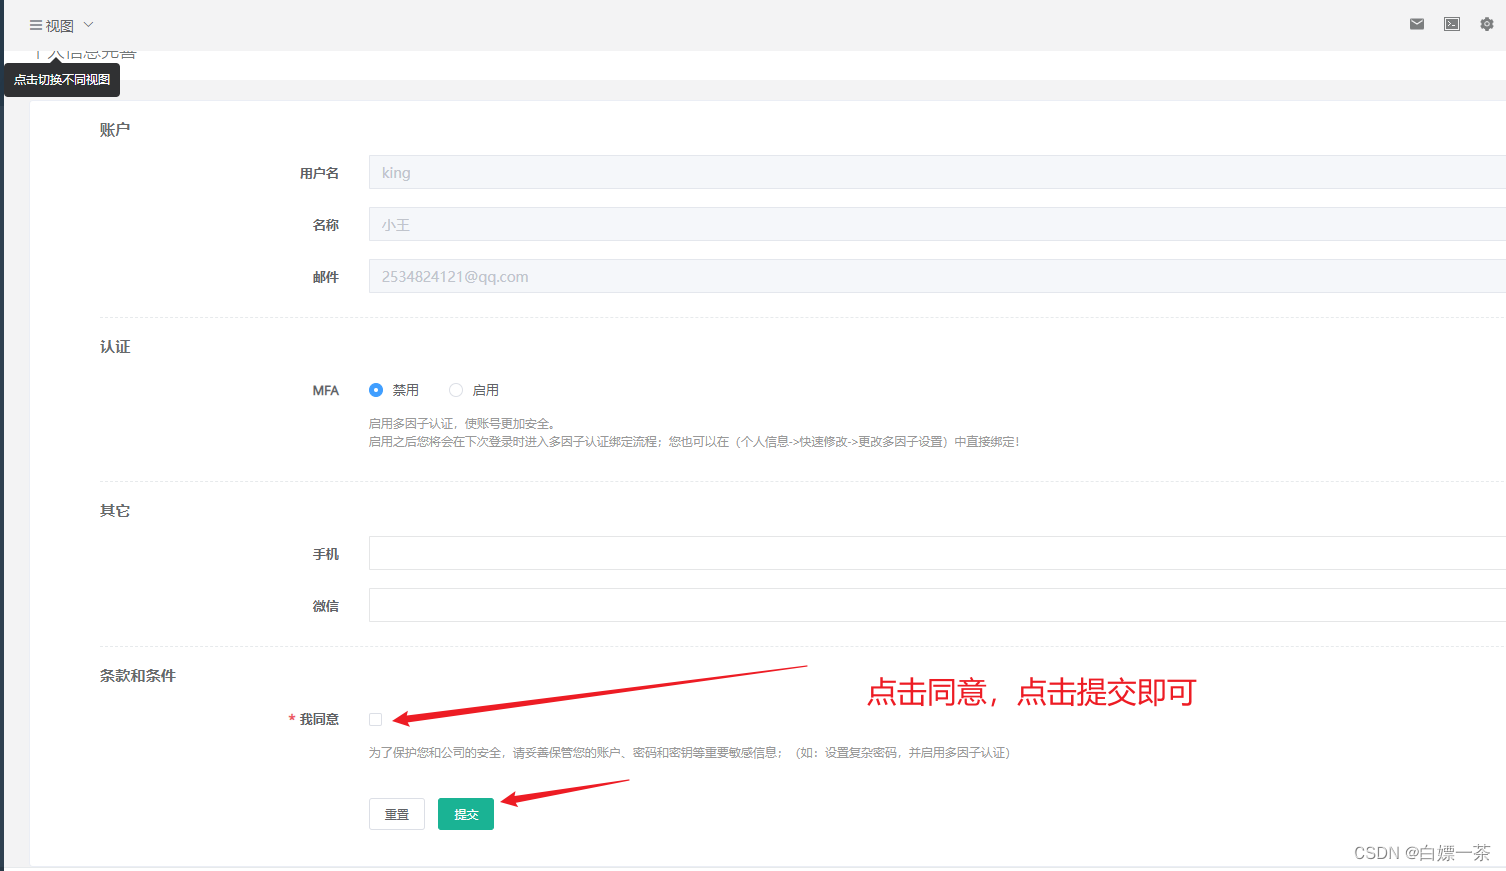The height and width of the screenshot is (871, 1506).
Task: Focus the 手机 phone input field
Action: (937, 553)
